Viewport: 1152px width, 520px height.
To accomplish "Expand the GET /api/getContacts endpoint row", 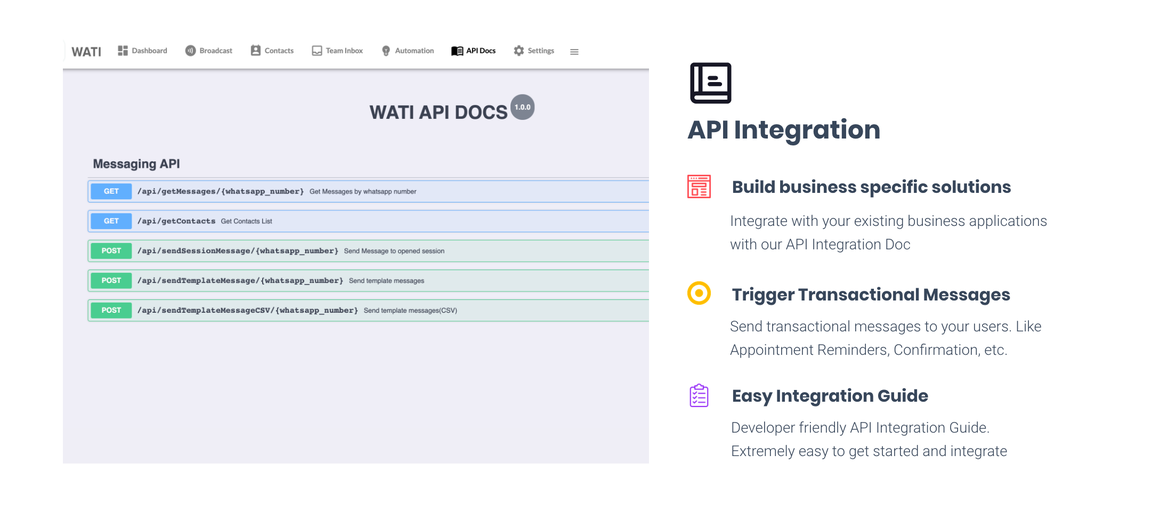I will [x=368, y=221].
